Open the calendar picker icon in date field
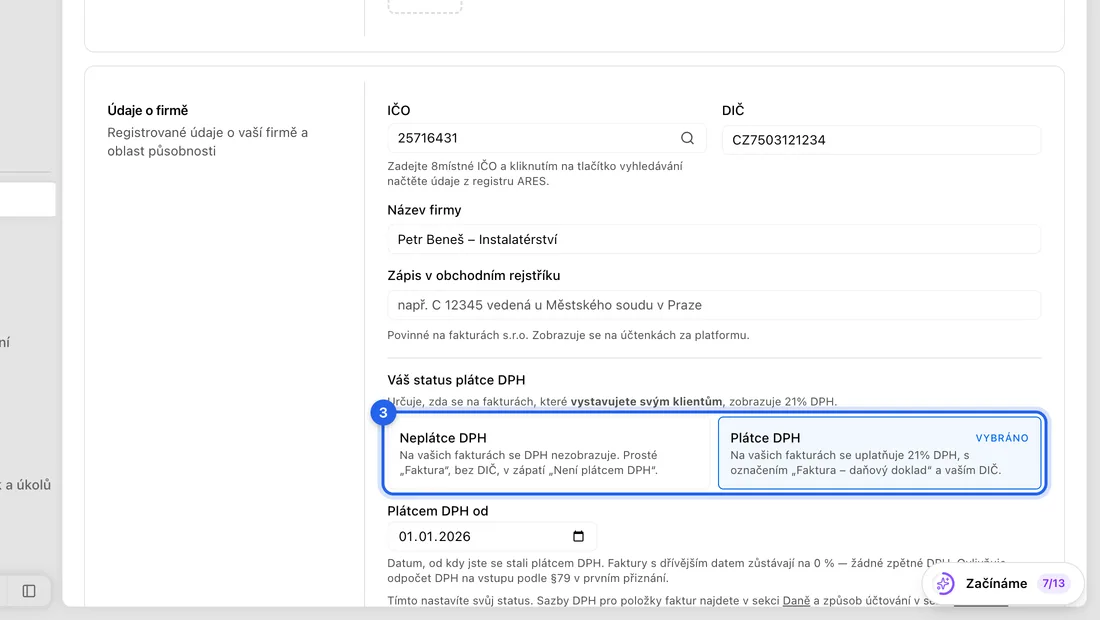This screenshot has width=1100, height=620. [578, 537]
